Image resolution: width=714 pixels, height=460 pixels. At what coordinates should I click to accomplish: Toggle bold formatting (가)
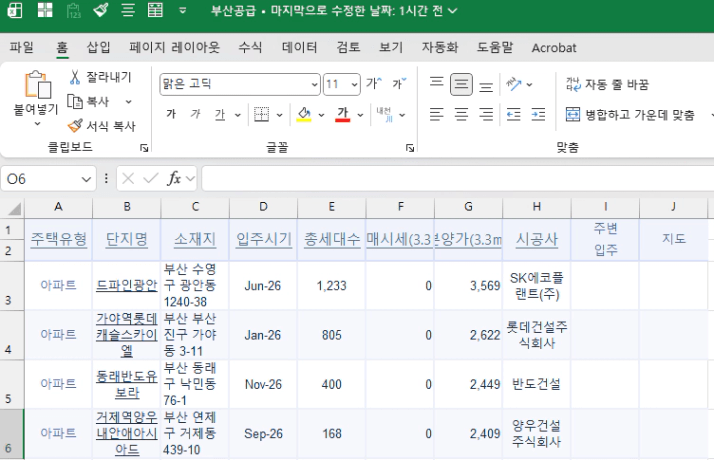pos(170,114)
